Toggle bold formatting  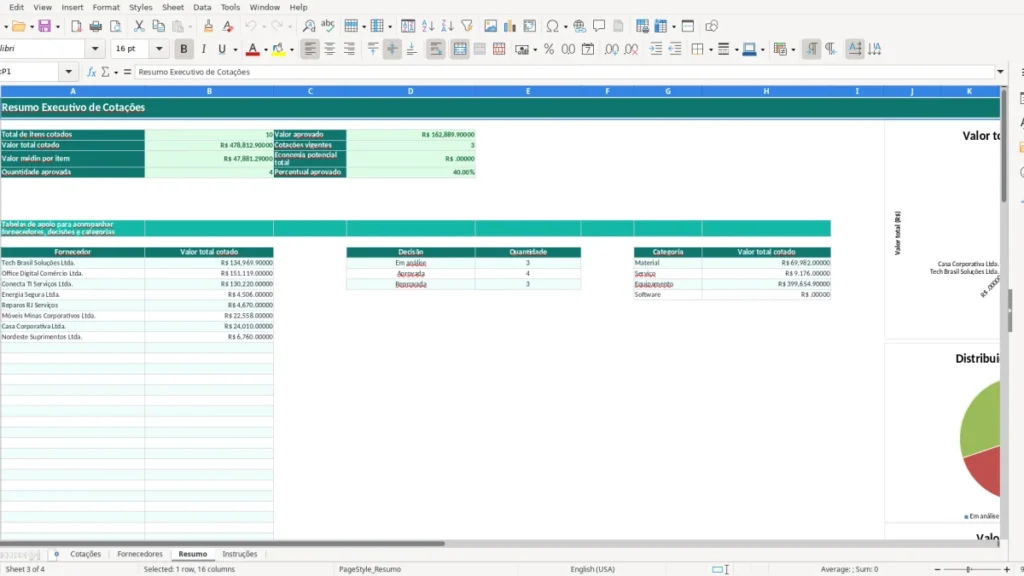click(184, 49)
